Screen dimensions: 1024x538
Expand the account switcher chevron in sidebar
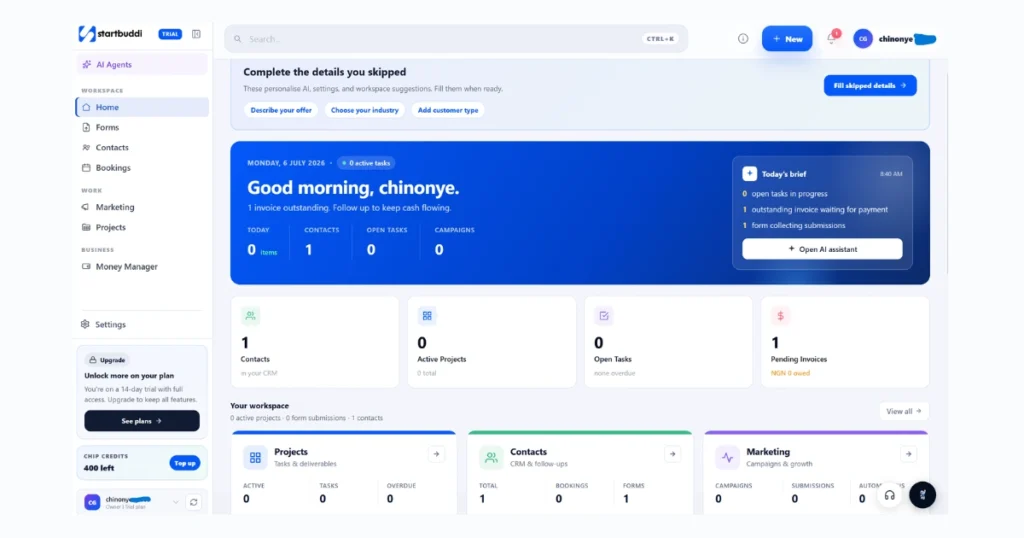click(x=176, y=502)
